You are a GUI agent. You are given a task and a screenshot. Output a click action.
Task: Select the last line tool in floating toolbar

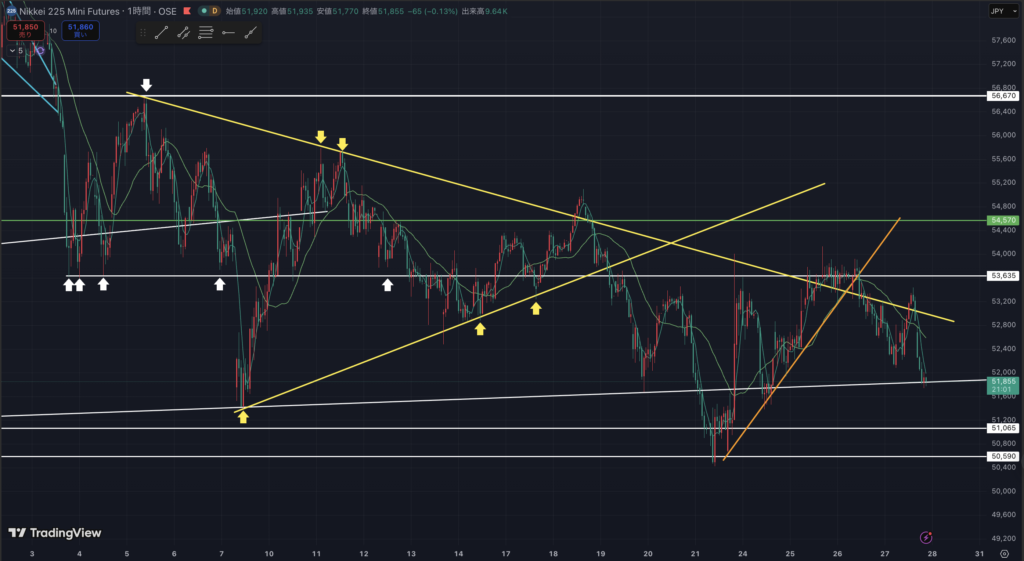(250, 33)
